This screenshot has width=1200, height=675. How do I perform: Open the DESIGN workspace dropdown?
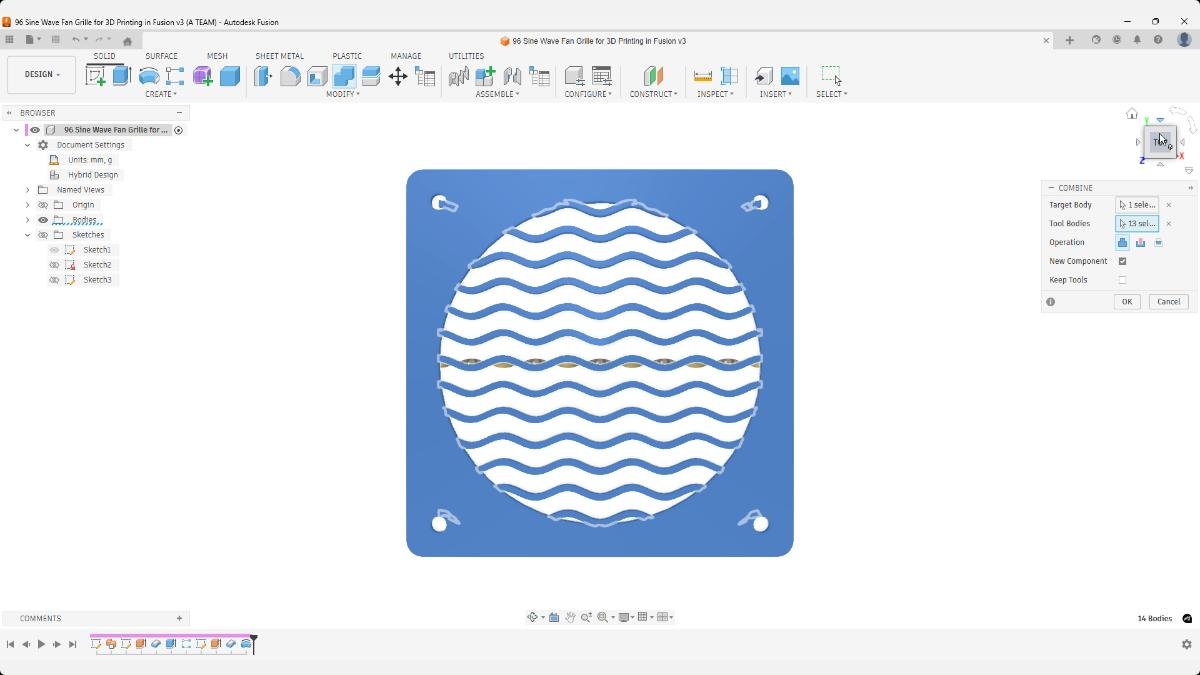point(42,75)
